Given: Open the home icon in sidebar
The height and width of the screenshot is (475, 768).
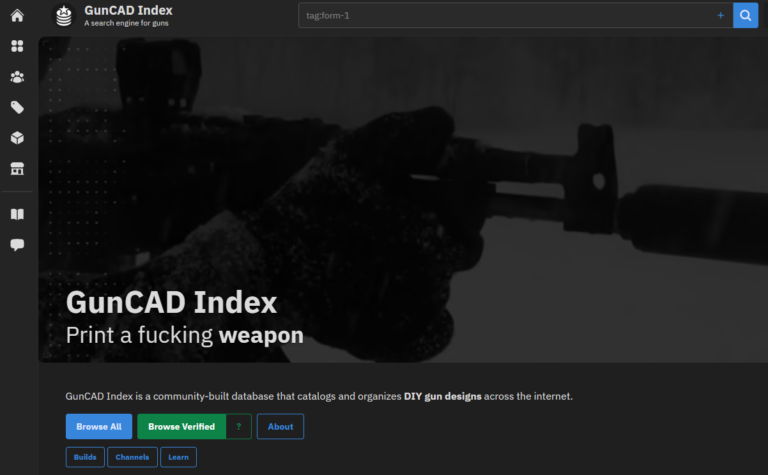Looking at the screenshot, I should click(x=17, y=16).
